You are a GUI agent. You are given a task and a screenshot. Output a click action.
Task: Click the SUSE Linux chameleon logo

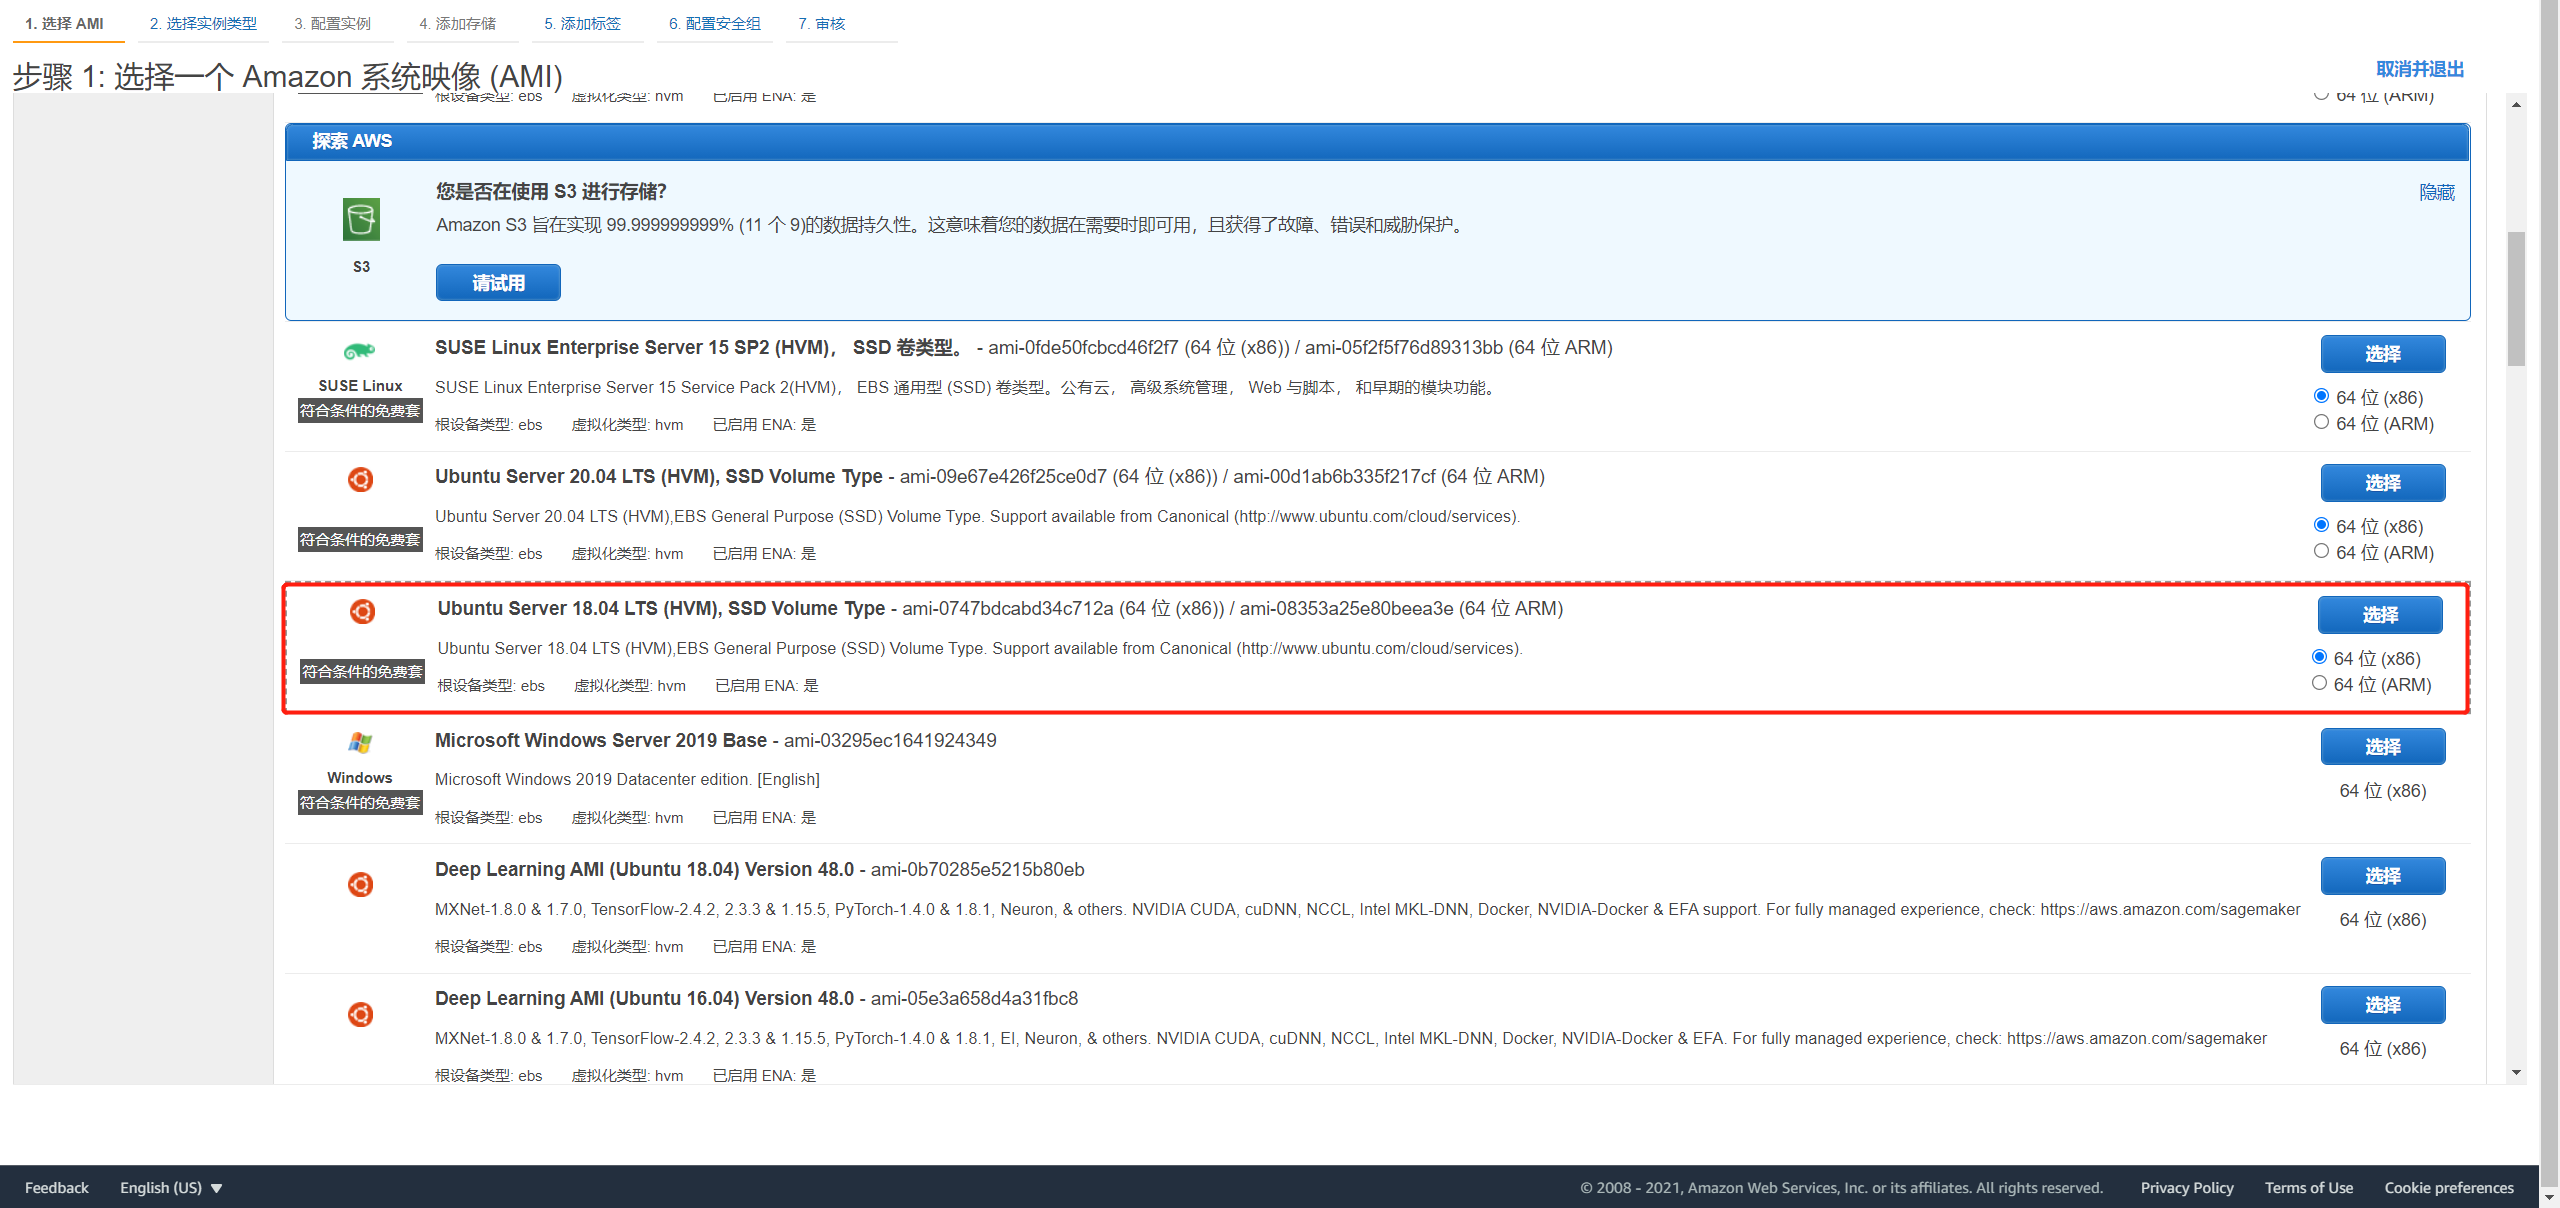coord(360,351)
